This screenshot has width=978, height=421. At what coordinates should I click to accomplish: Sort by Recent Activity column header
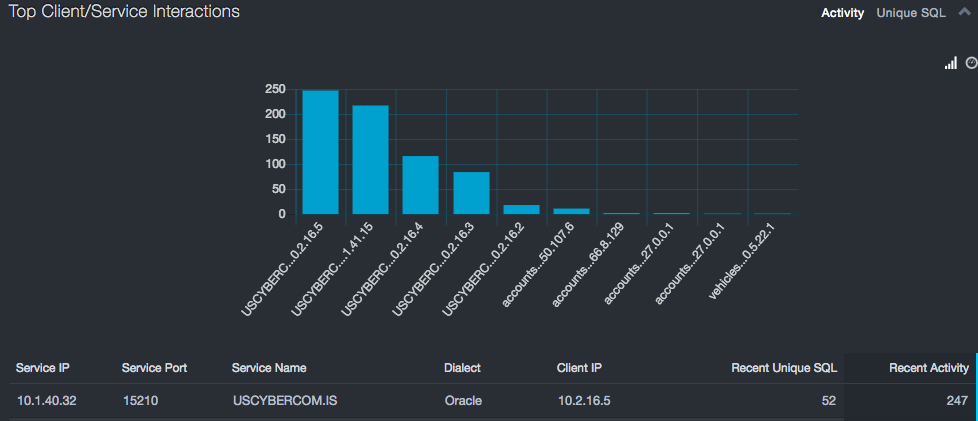coord(929,368)
